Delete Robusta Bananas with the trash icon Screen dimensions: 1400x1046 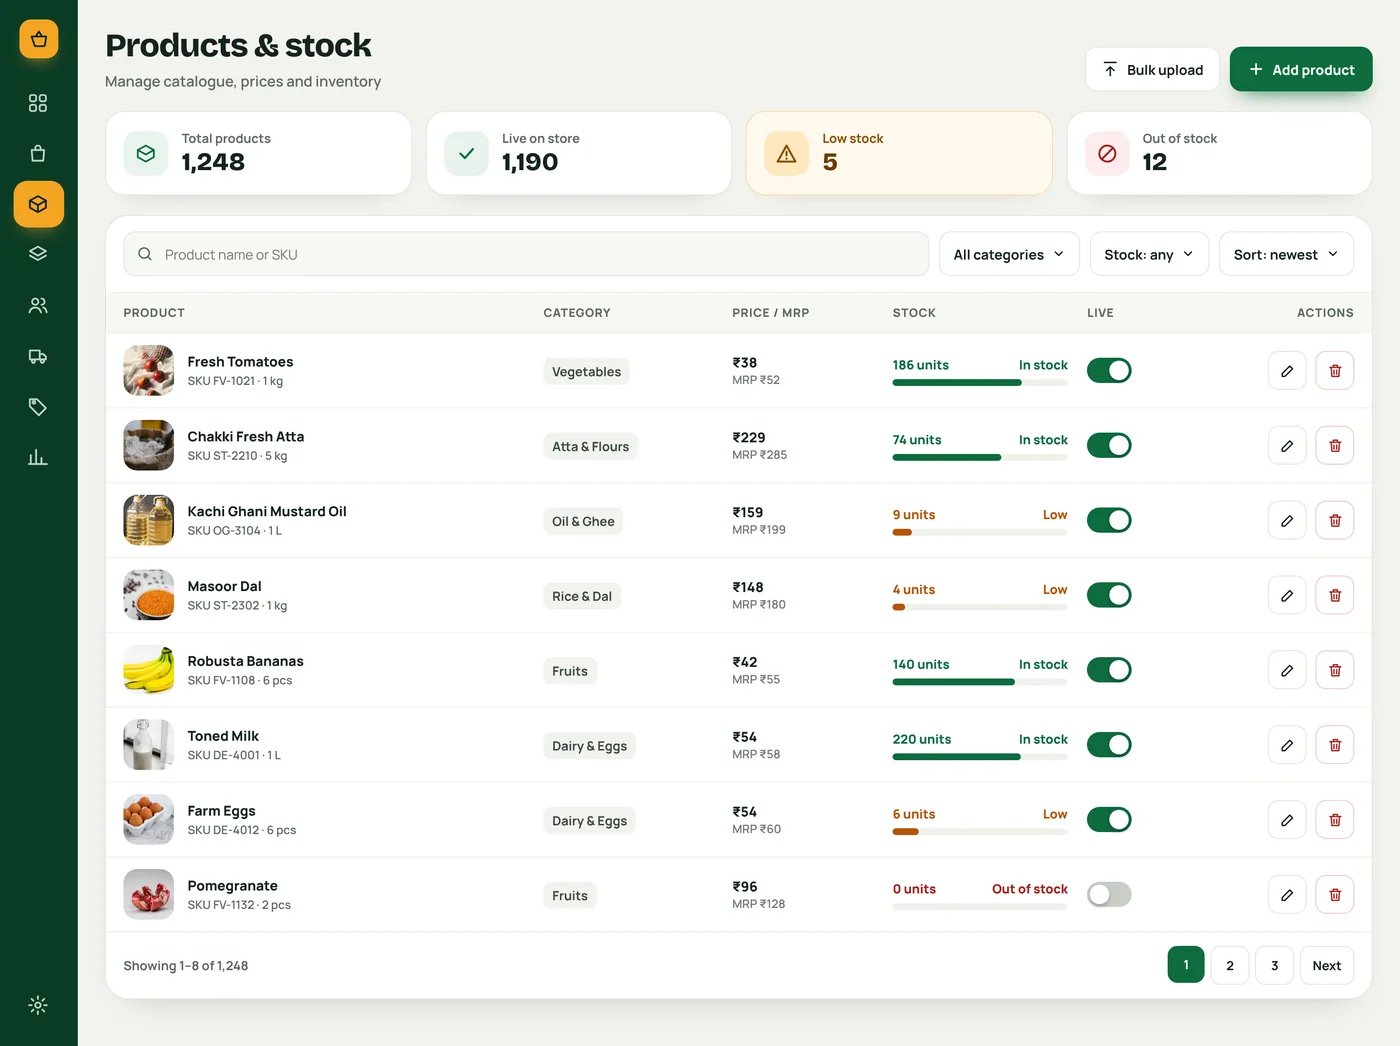[1335, 670]
